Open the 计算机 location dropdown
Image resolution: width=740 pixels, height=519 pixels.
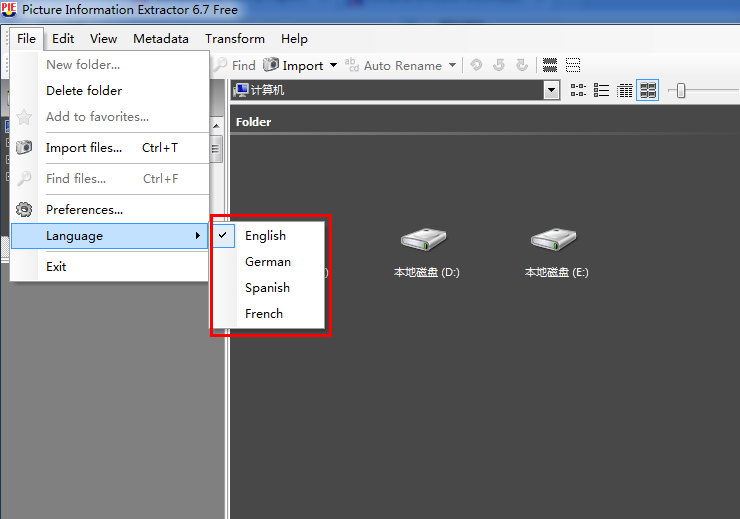click(x=551, y=90)
